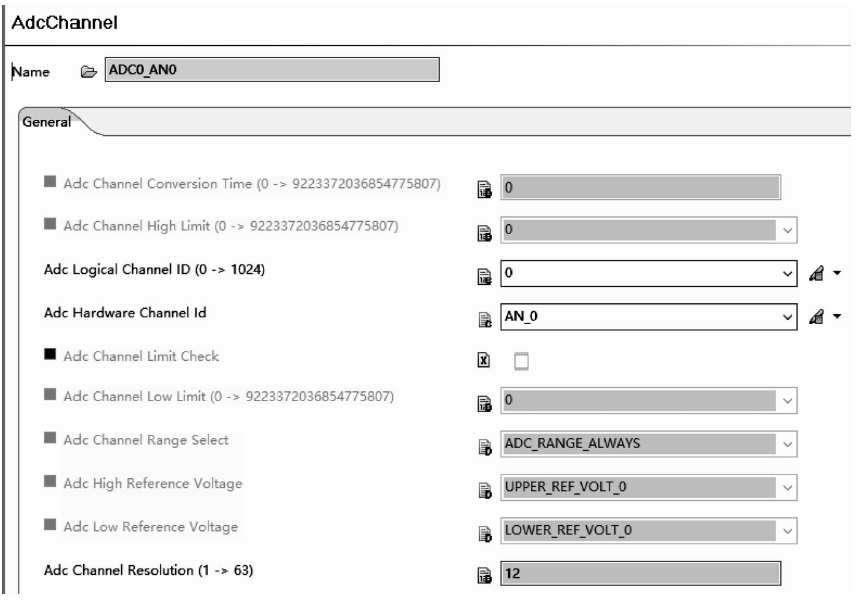Click the X document icon for Channel Limit Check
The width and height of the screenshot is (856, 605).
(484, 360)
